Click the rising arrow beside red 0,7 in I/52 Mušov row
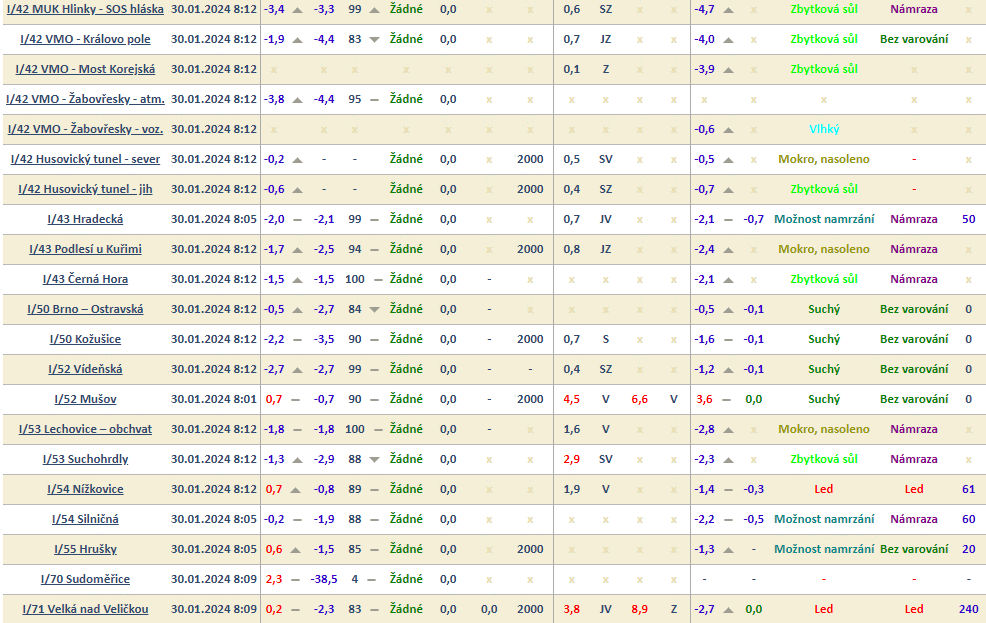This screenshot has width=986, height=623. (297, 399)
